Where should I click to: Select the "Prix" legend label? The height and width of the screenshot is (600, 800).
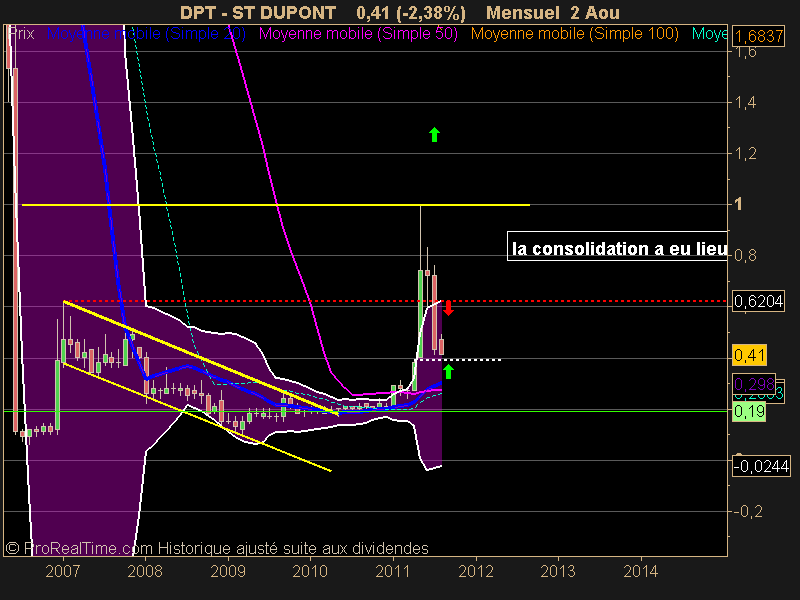21,34
